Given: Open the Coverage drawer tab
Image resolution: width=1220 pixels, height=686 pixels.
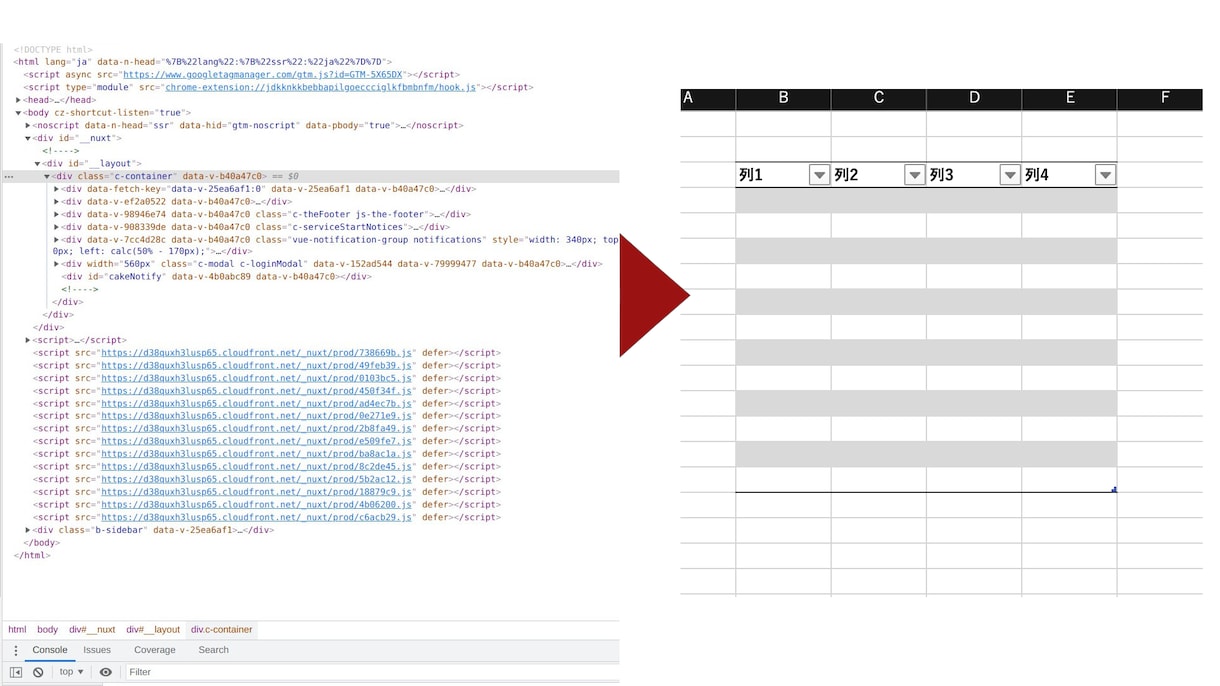Looking at the screenshot, I should click(x=155, y=650).
